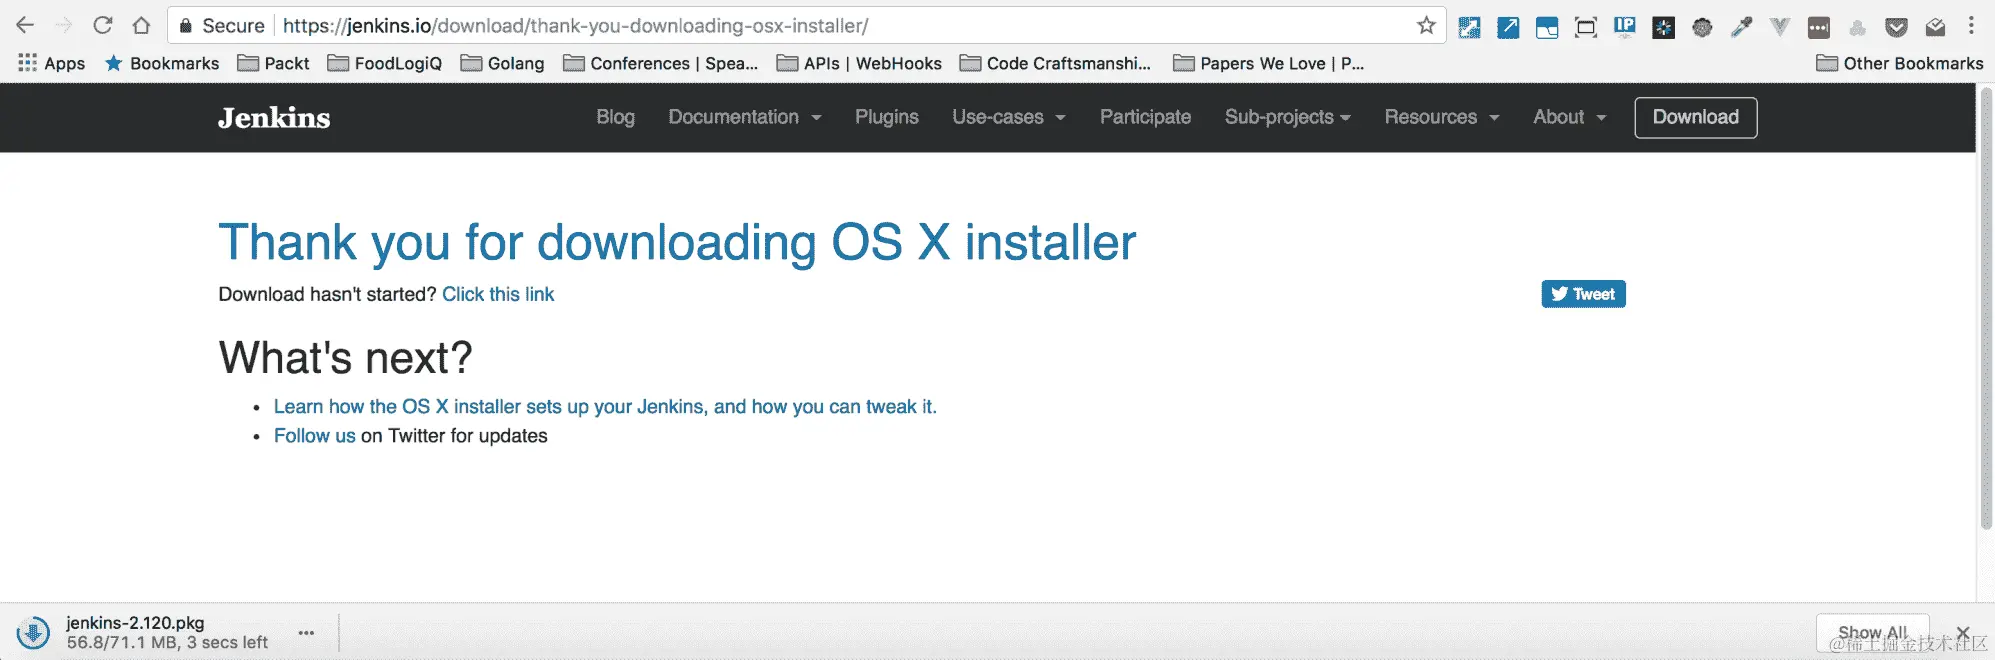
Task: Click the Secure padlock site info
Action: pos(221,25)
